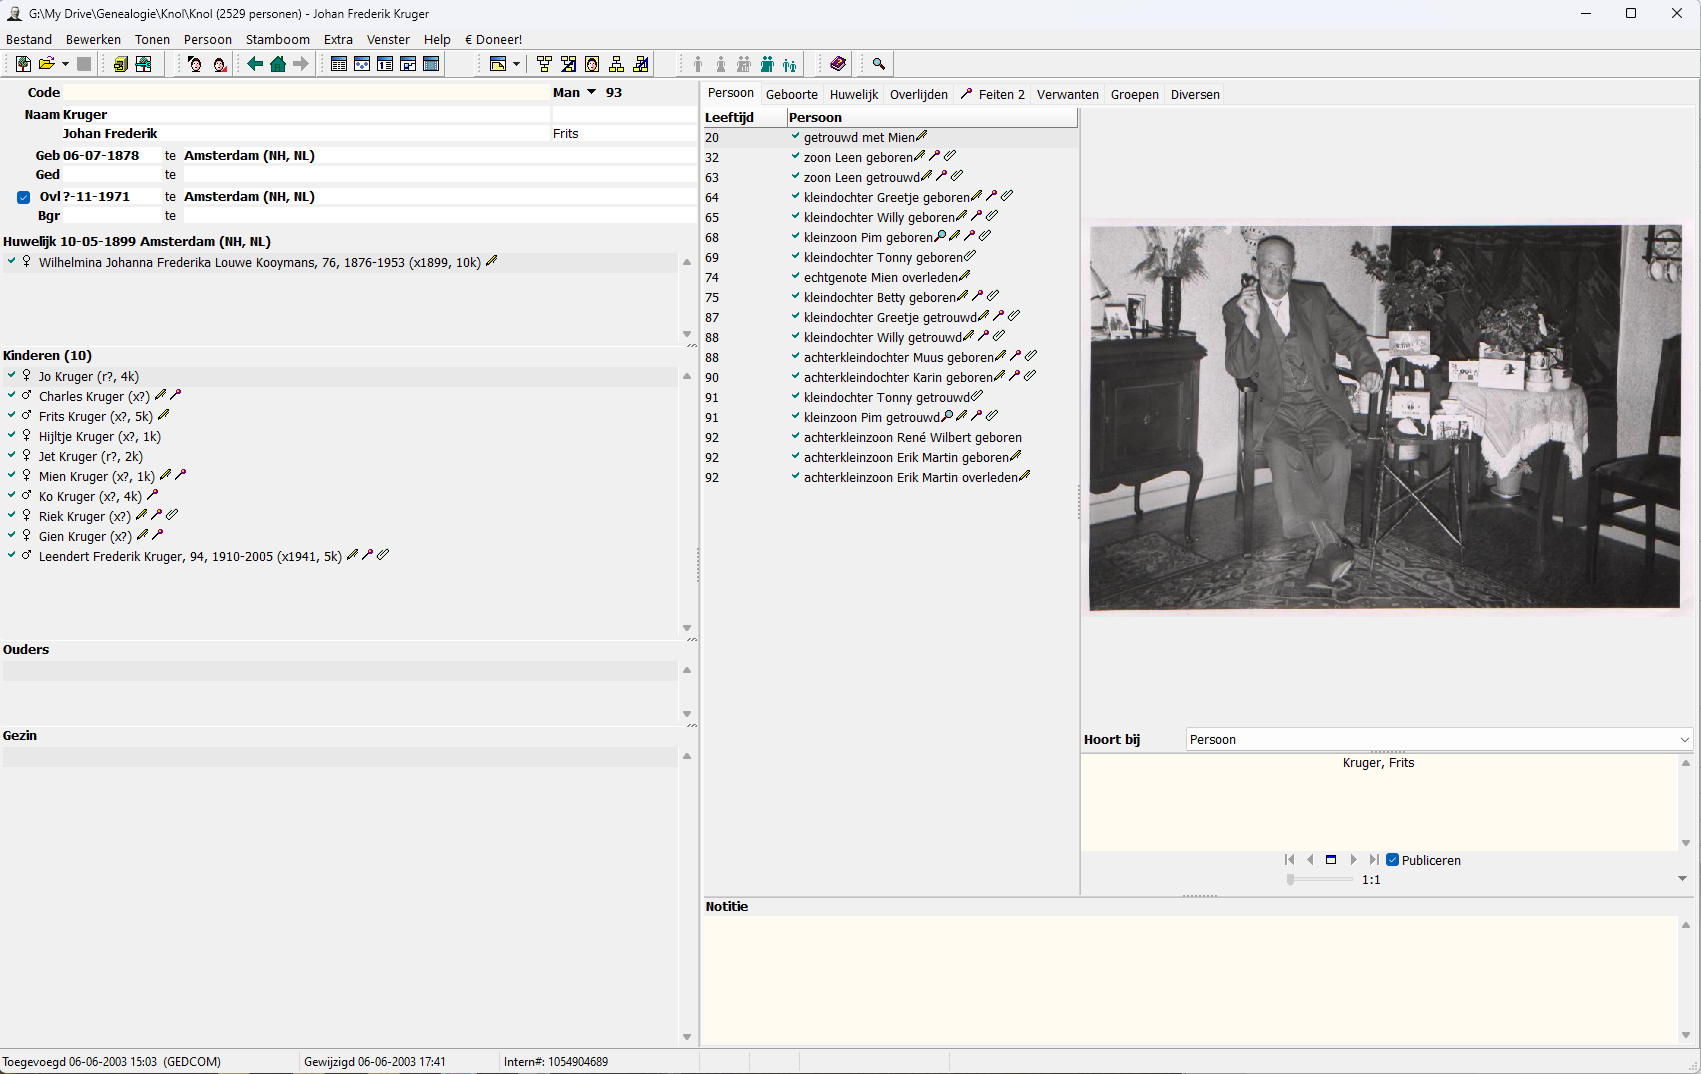Click the portrait face chart icon

(592, 64)
